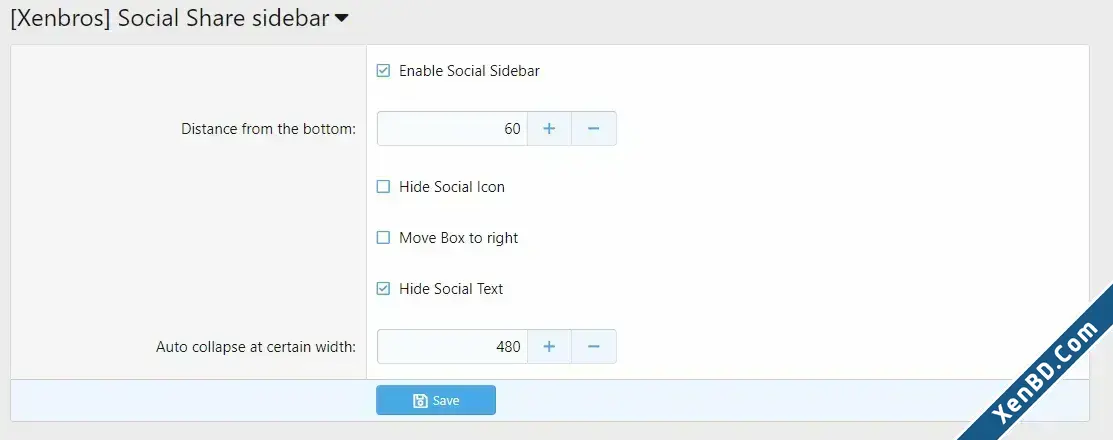Collapse section using caret beside Social Share sidebar
1113x440 pixels.
tap(341, 19)
